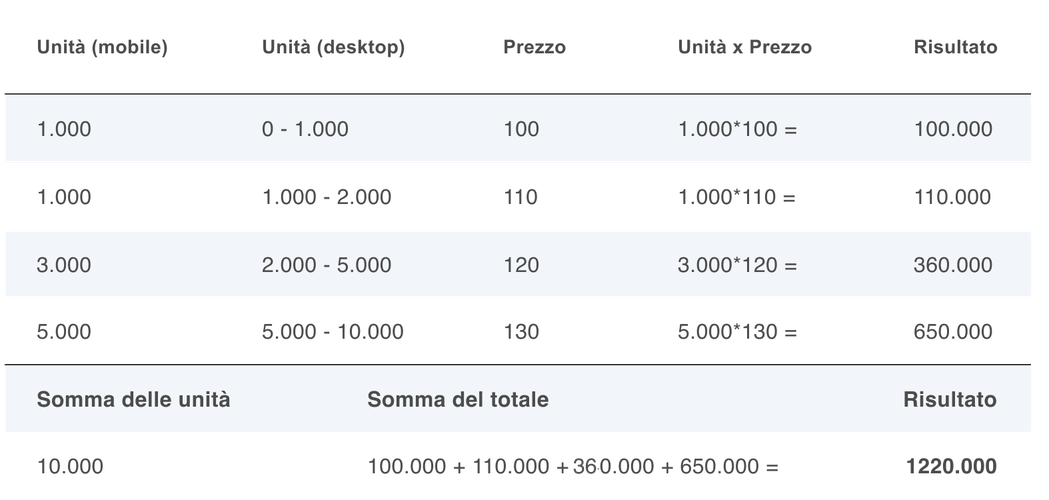Select the price cell showing 110
This screenshot has height=500, width=1049.
tap(520, 197)
